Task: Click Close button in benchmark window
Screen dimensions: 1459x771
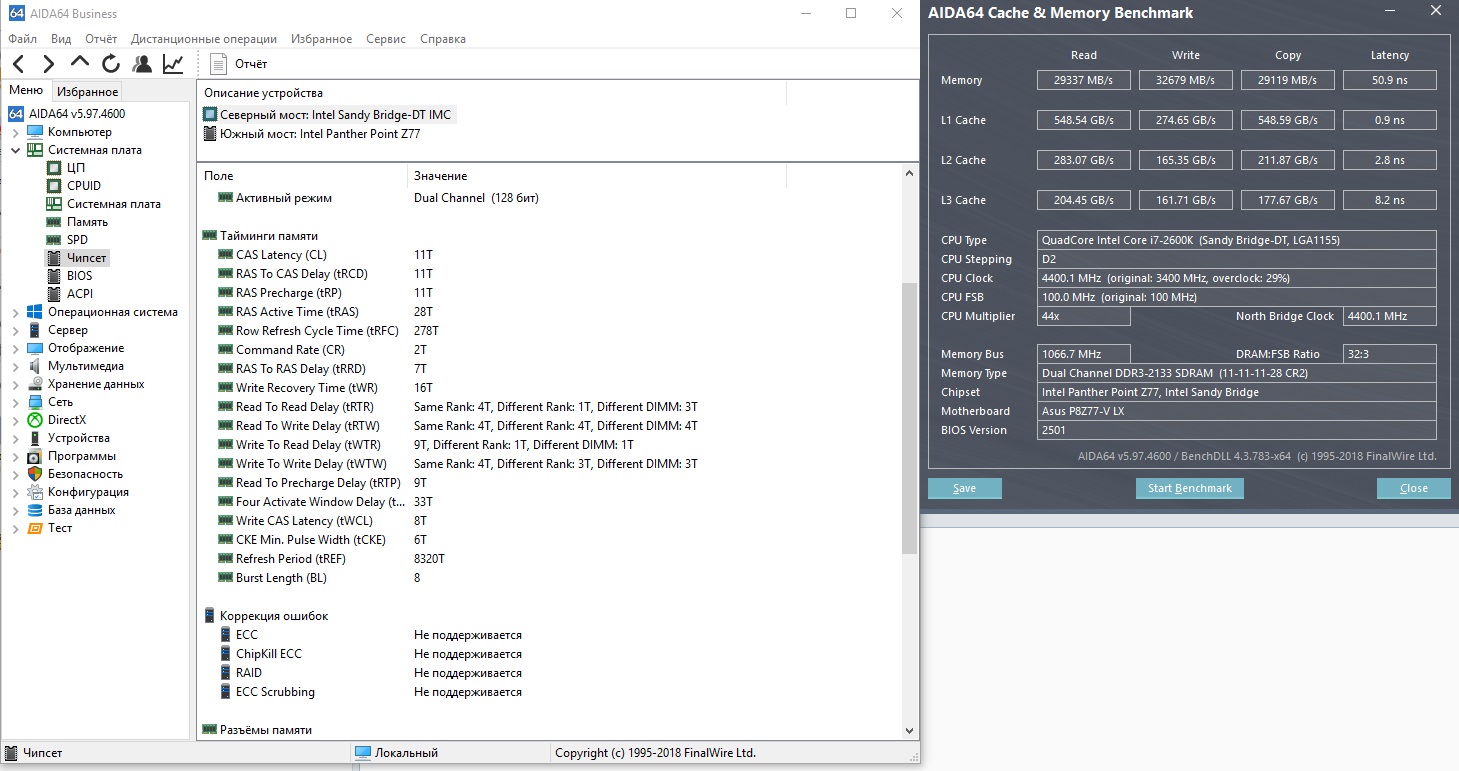Action: [1414, 488]
